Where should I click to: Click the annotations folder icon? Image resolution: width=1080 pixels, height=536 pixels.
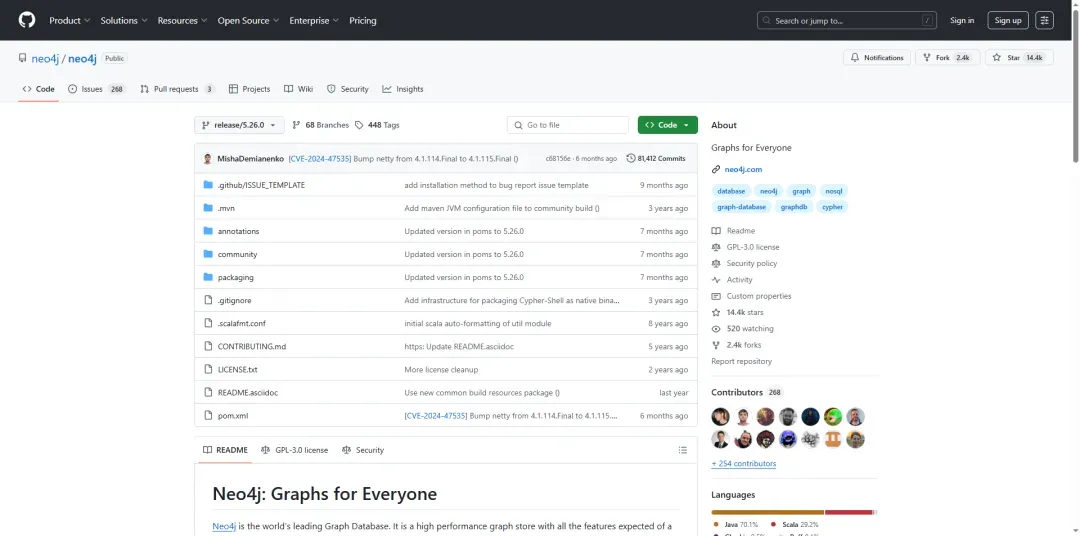(208, 231)
